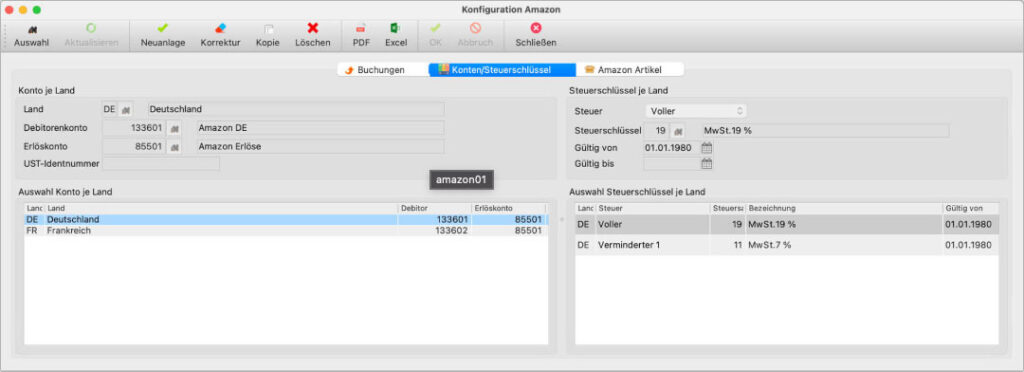Open the lookup next to Steuerschlüssel 19

point(679,131)
